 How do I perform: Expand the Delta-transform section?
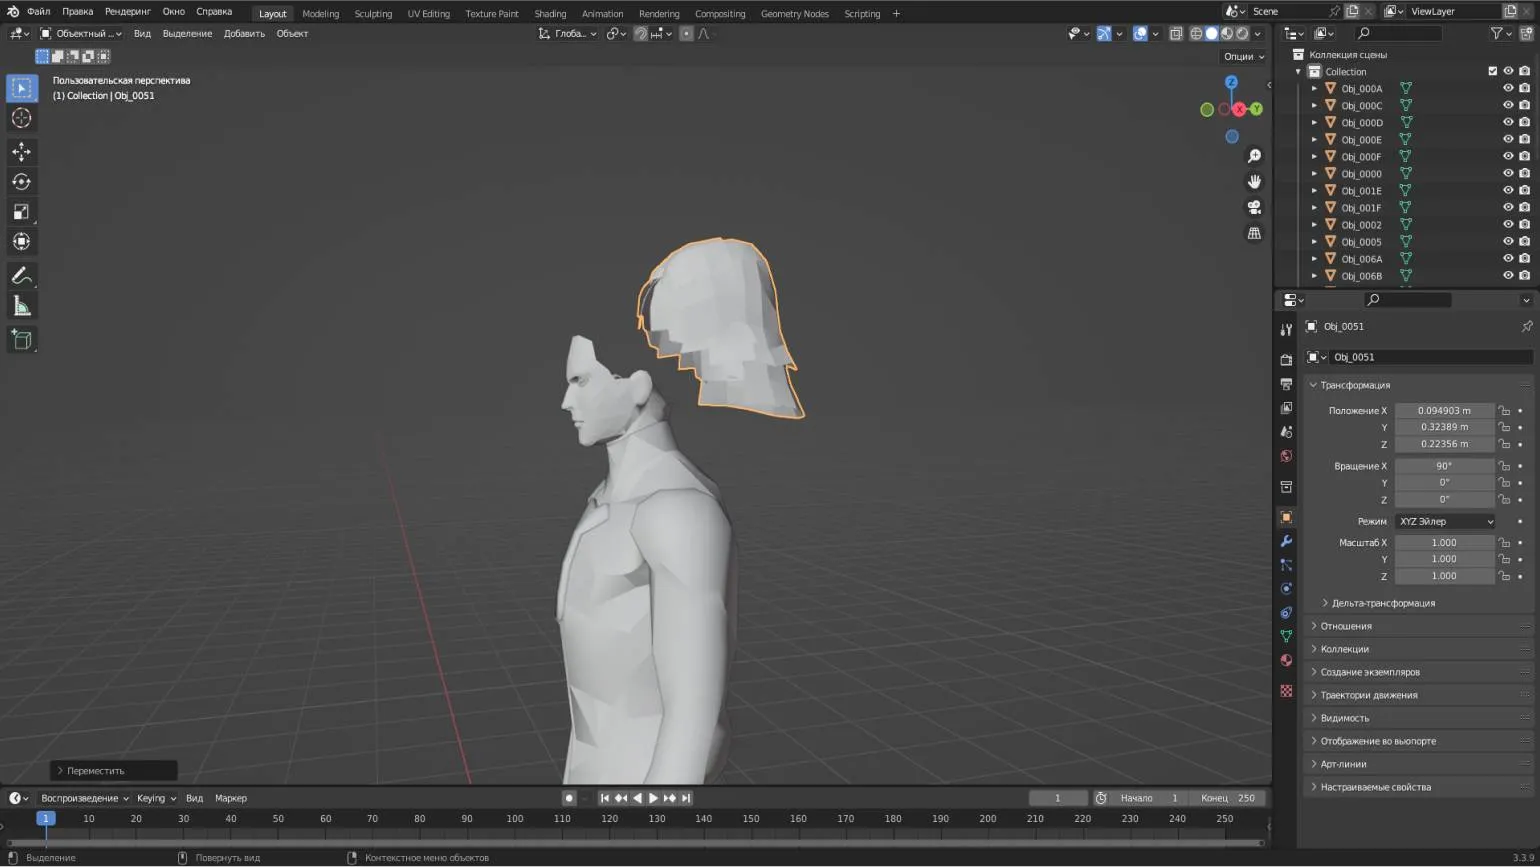point(1382,603)
